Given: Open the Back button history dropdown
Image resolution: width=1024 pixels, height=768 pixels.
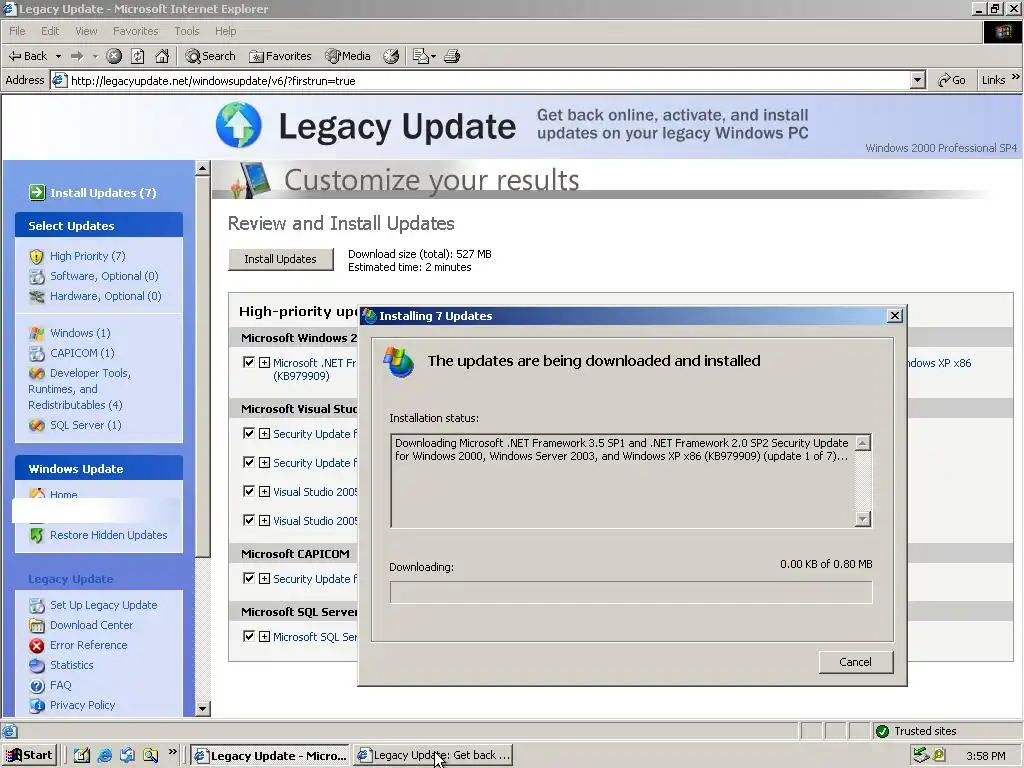Looking at the screenshot, I should pyautogui.click(x=58, y=56).
